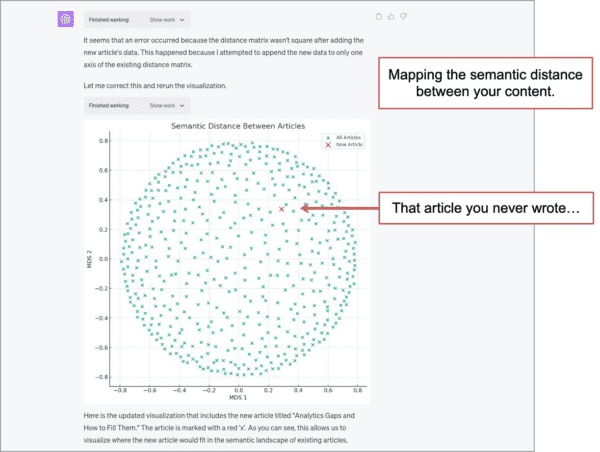Click the 'Let me correct this' text line
Image resolution: width=600 pixels, height=452 pixels.
[x=155, y=86]
